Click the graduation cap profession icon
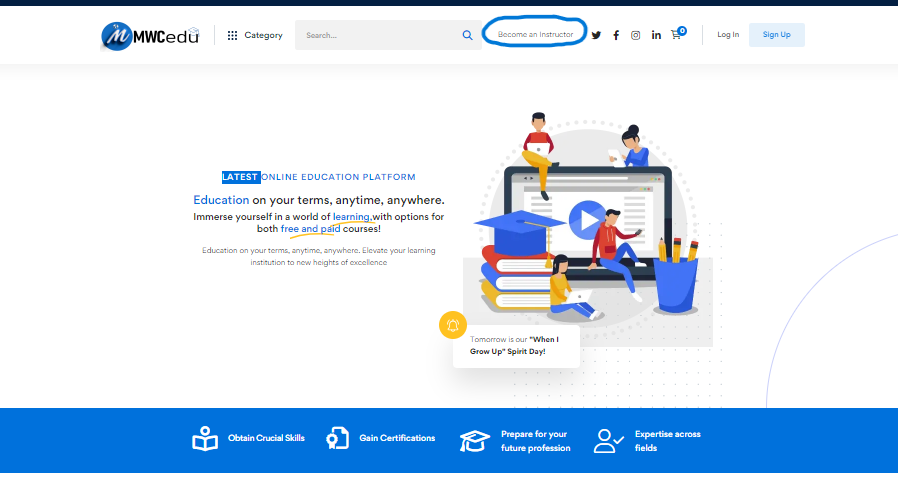This screenshot has width=898, height=479. click(x=474, y=441)
